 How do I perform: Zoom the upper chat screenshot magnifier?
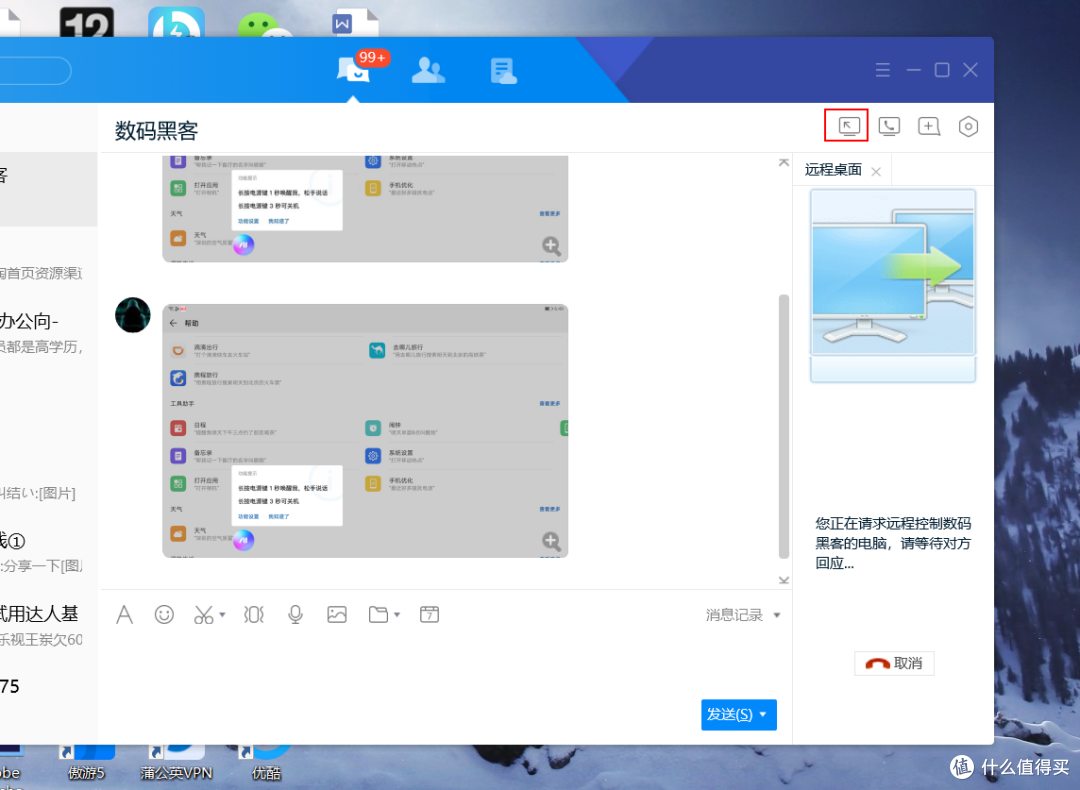click(551, 246)
